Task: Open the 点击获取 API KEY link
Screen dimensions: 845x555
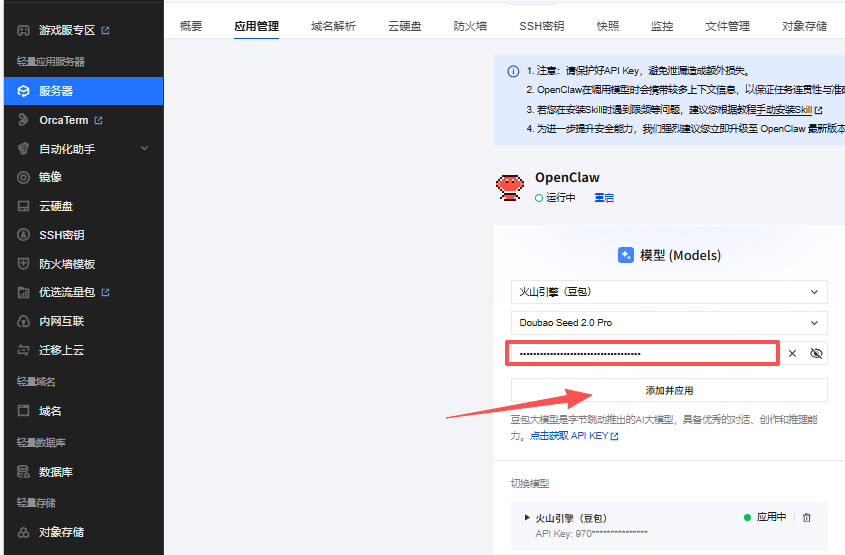Action: pos(574,435)
